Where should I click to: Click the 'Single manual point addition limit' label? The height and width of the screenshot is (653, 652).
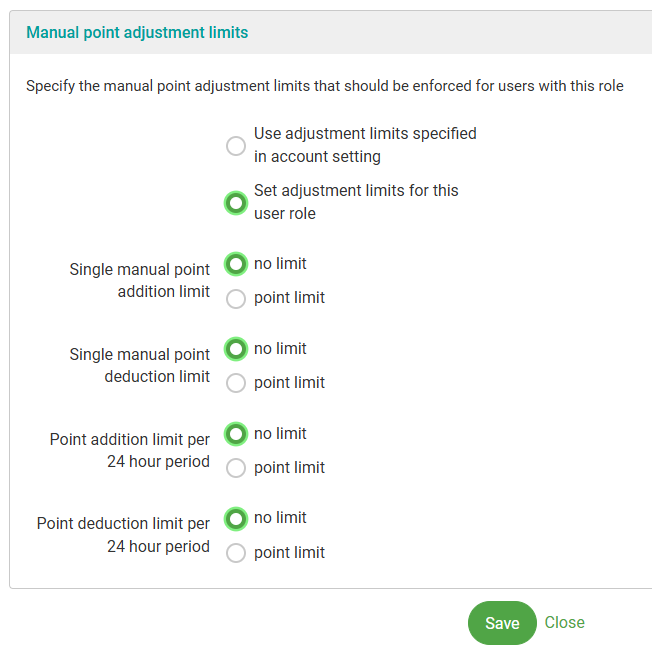pyautogui.click(x=140, y=281)
